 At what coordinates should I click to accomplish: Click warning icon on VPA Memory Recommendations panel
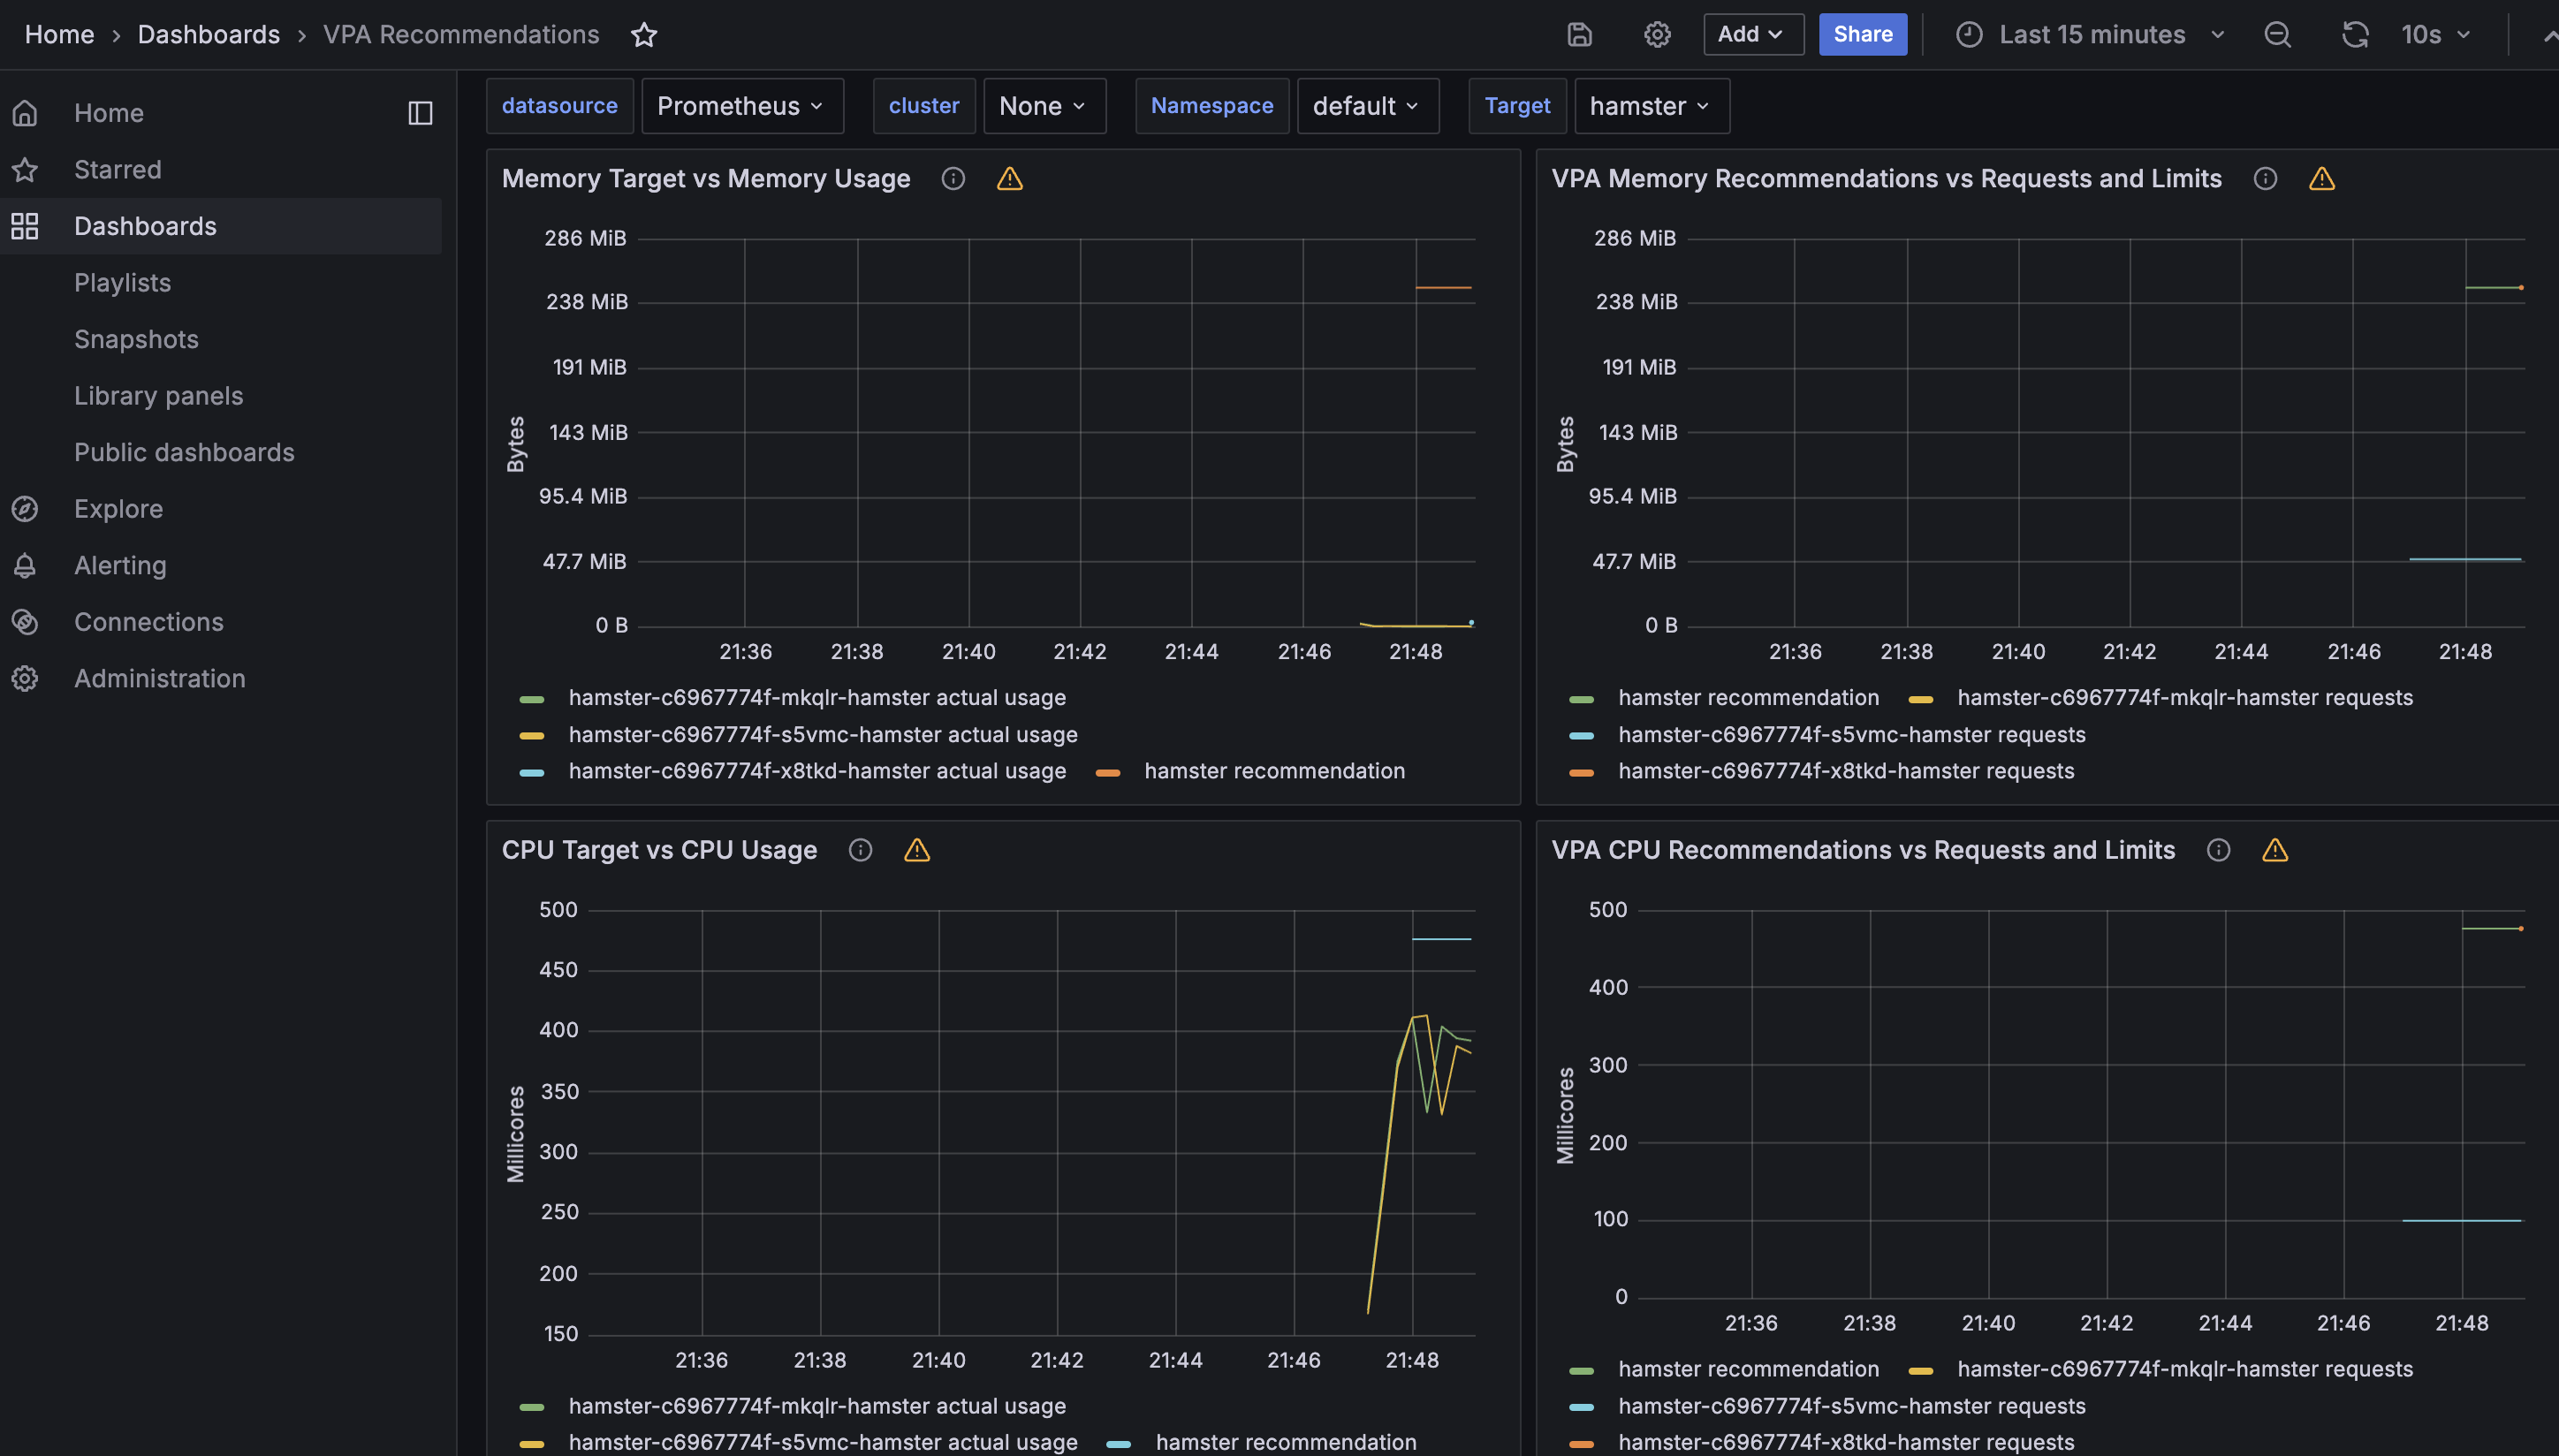pos(2321,179)
